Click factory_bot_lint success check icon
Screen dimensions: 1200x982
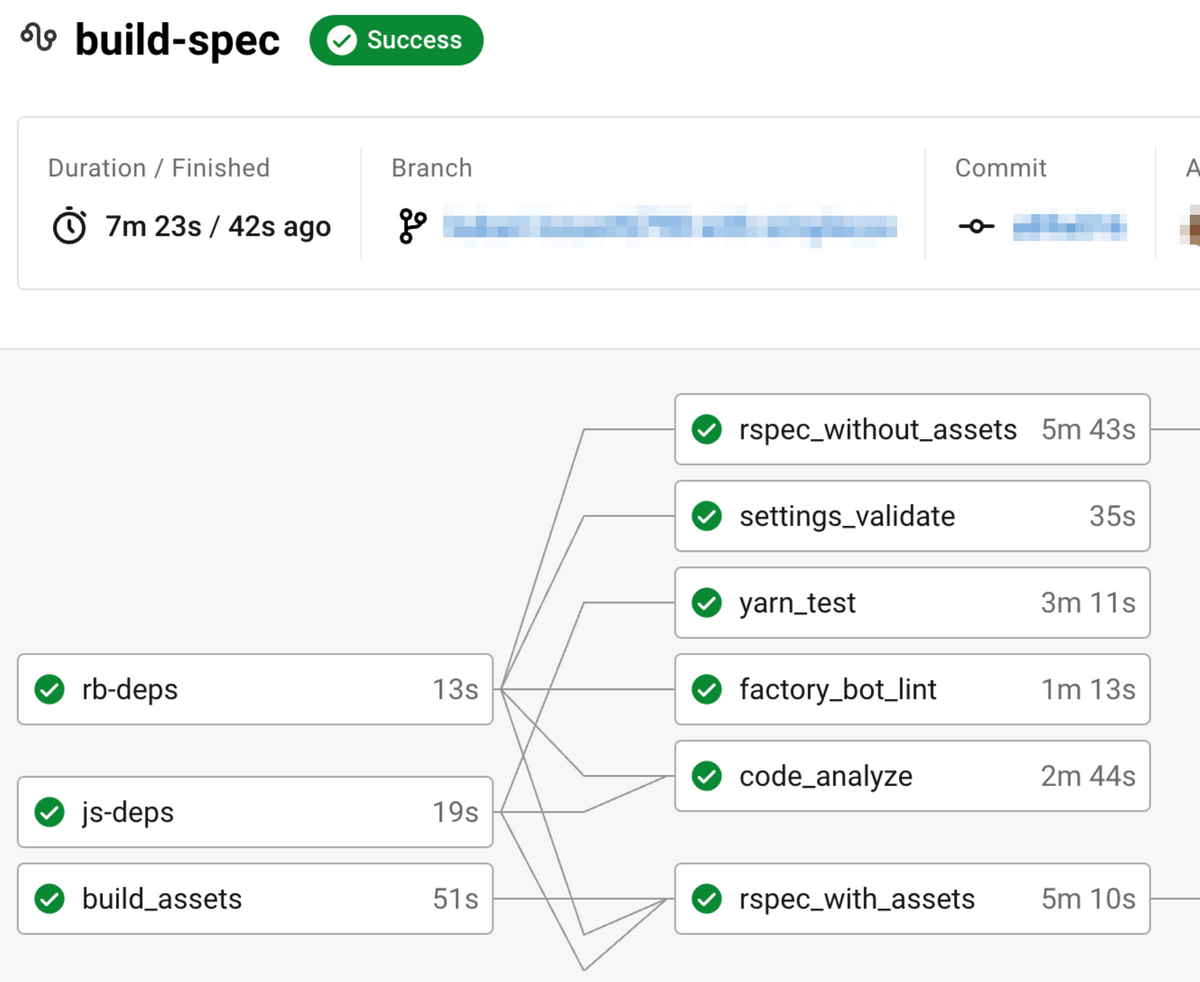(707, 690)
